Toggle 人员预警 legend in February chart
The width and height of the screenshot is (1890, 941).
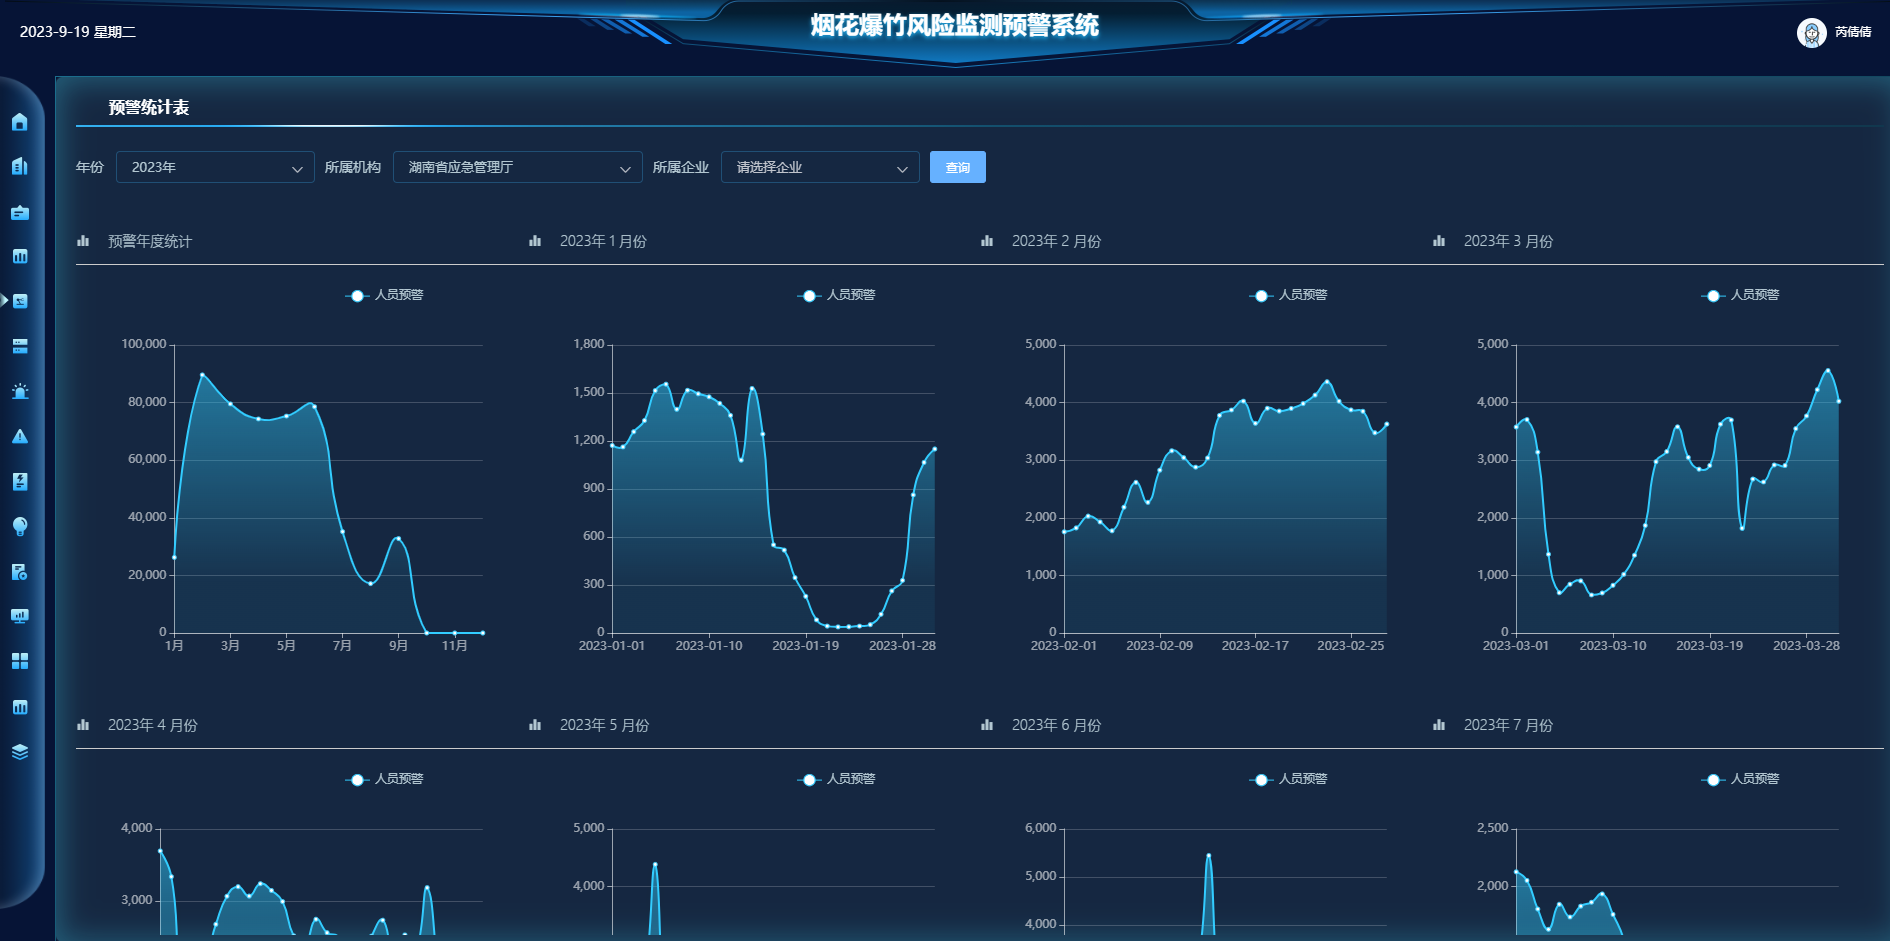[x=1289, y=295]
